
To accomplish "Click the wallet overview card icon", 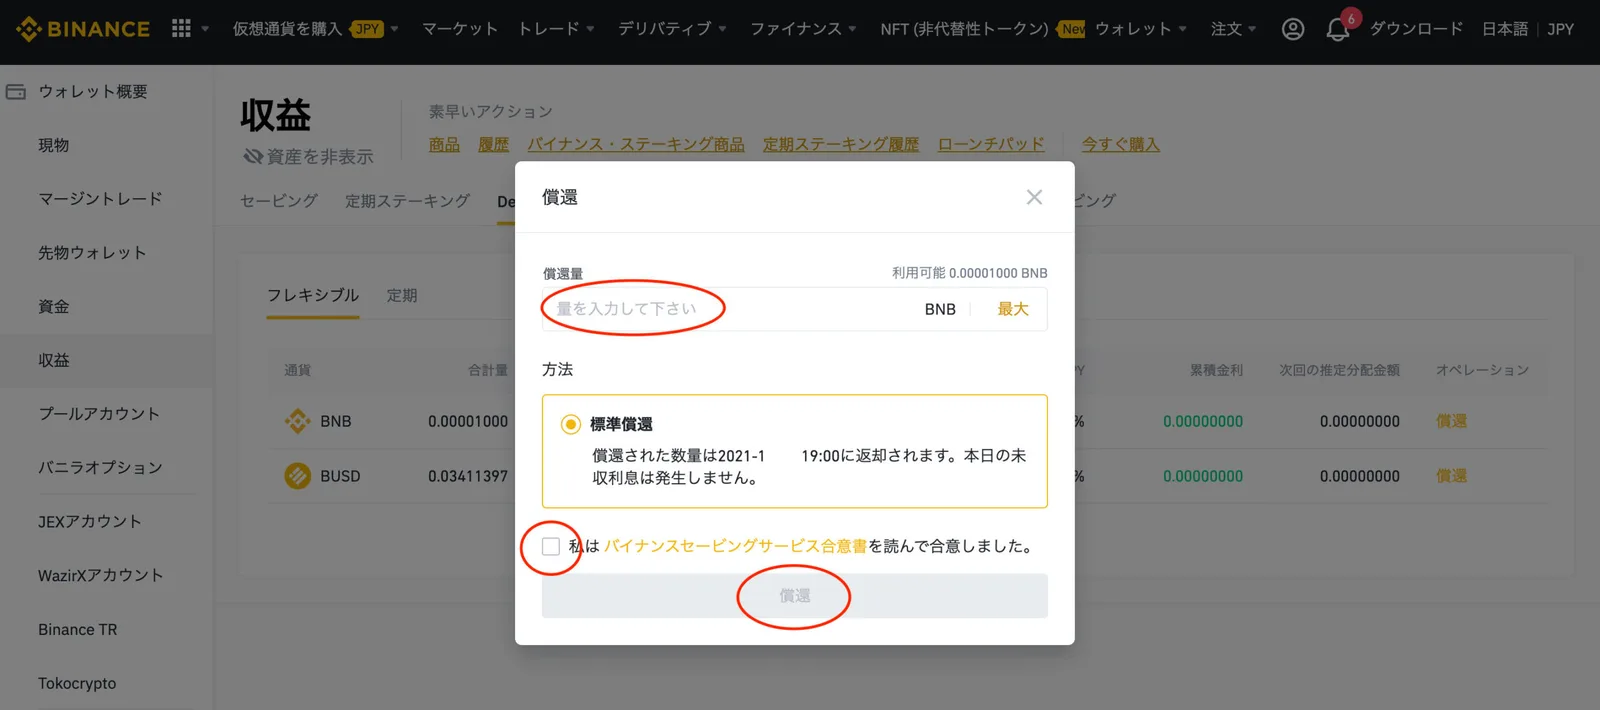I will [16, 92].
